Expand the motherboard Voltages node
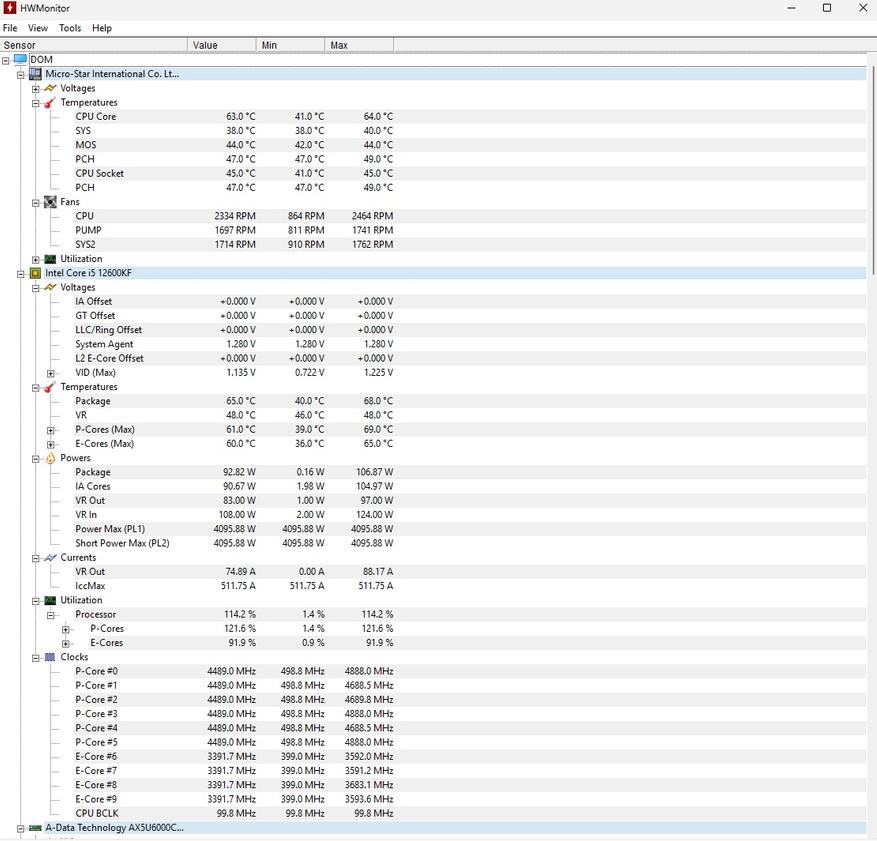877x841 pixels. (x=36, y=89)
